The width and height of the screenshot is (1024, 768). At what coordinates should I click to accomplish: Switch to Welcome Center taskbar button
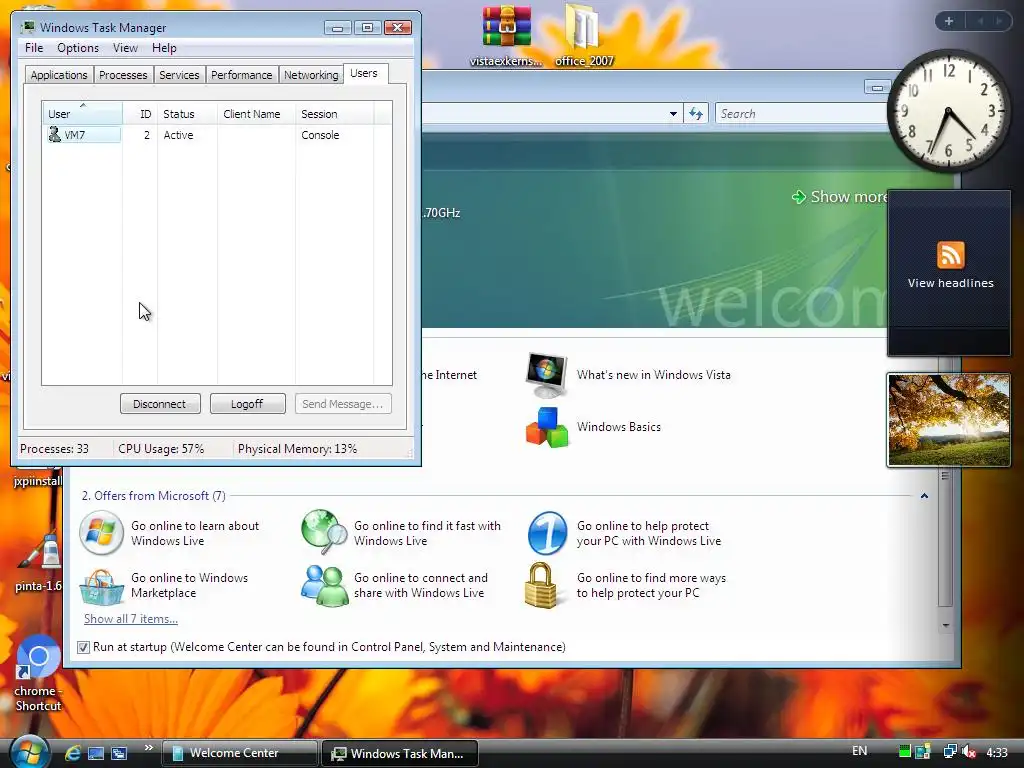[240, 753]
